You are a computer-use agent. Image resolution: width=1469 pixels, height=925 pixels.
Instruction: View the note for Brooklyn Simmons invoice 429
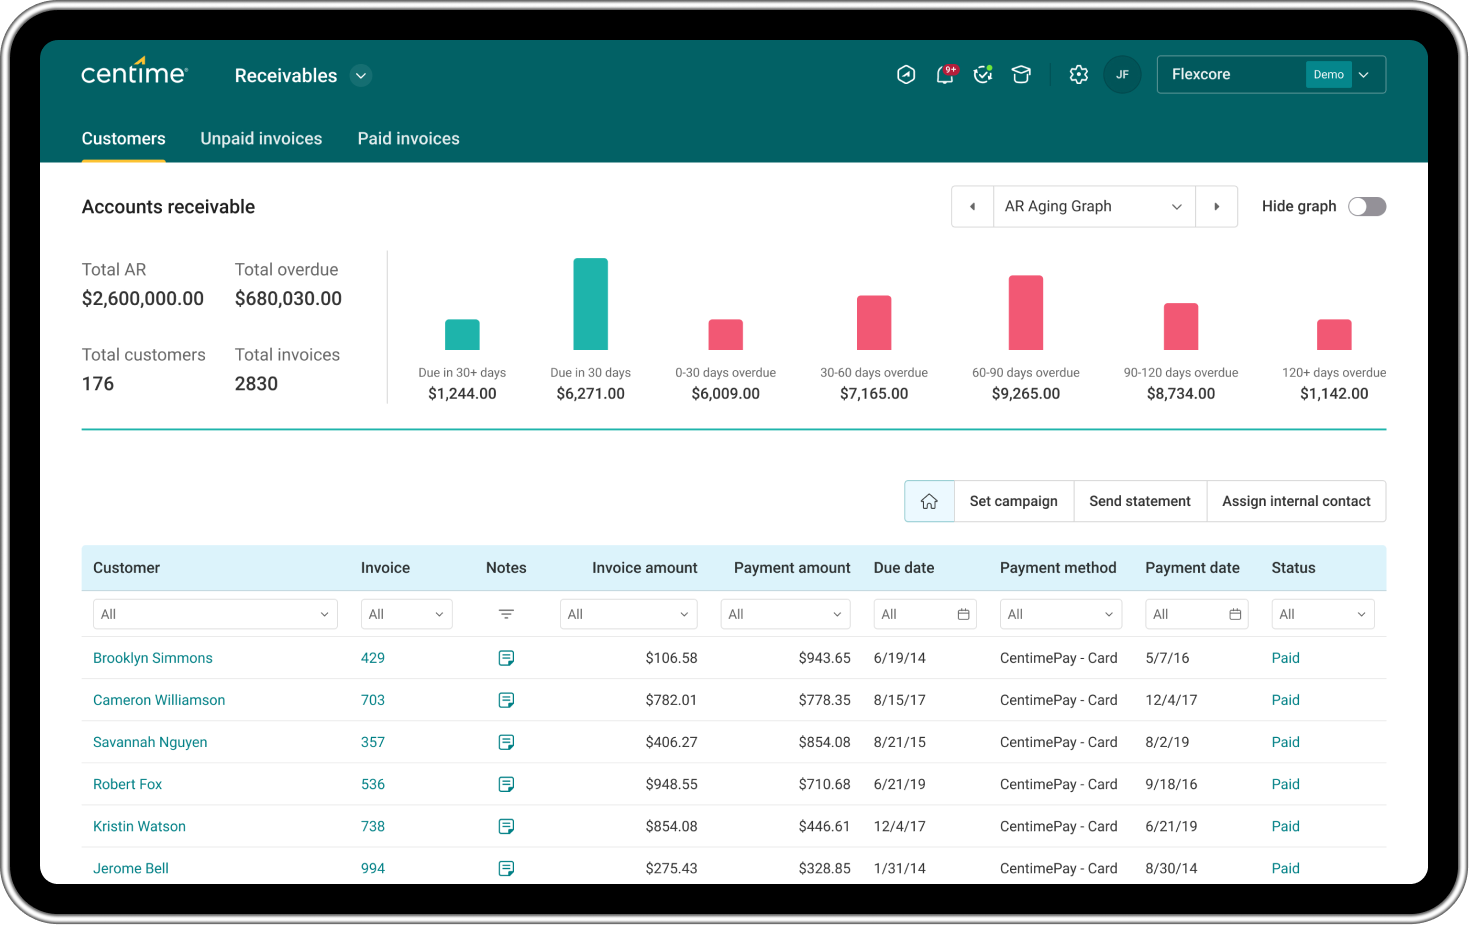coord(506,658)
